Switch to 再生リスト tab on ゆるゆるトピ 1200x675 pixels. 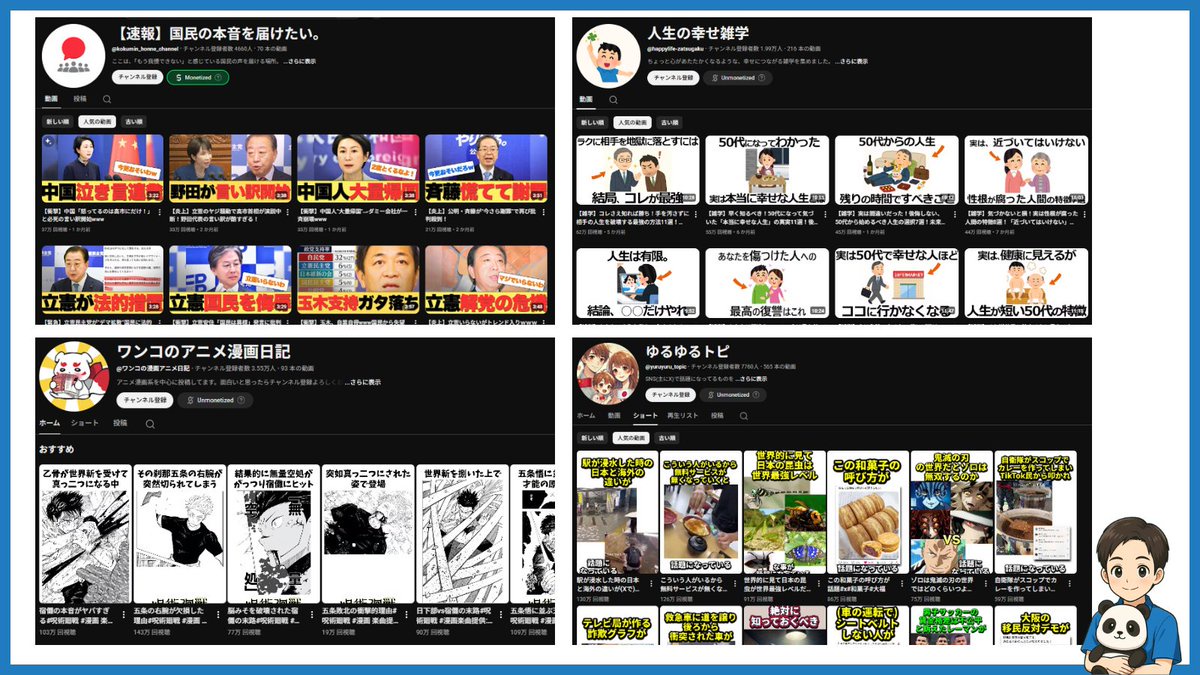click(x=682, y=415)
